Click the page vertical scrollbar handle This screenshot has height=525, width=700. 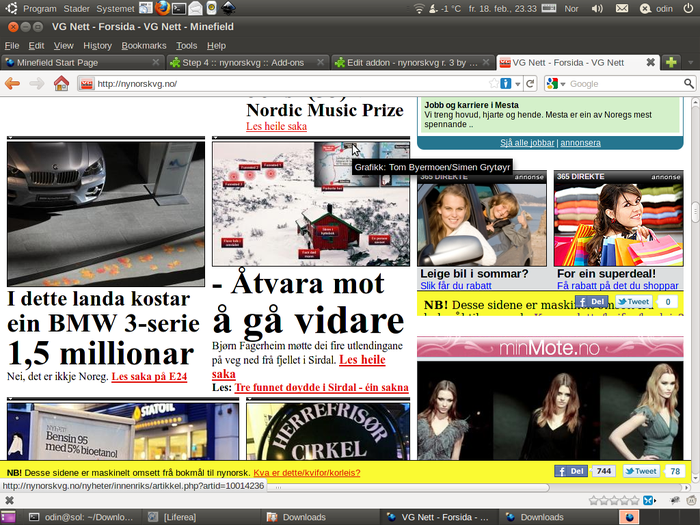(695, 212)
